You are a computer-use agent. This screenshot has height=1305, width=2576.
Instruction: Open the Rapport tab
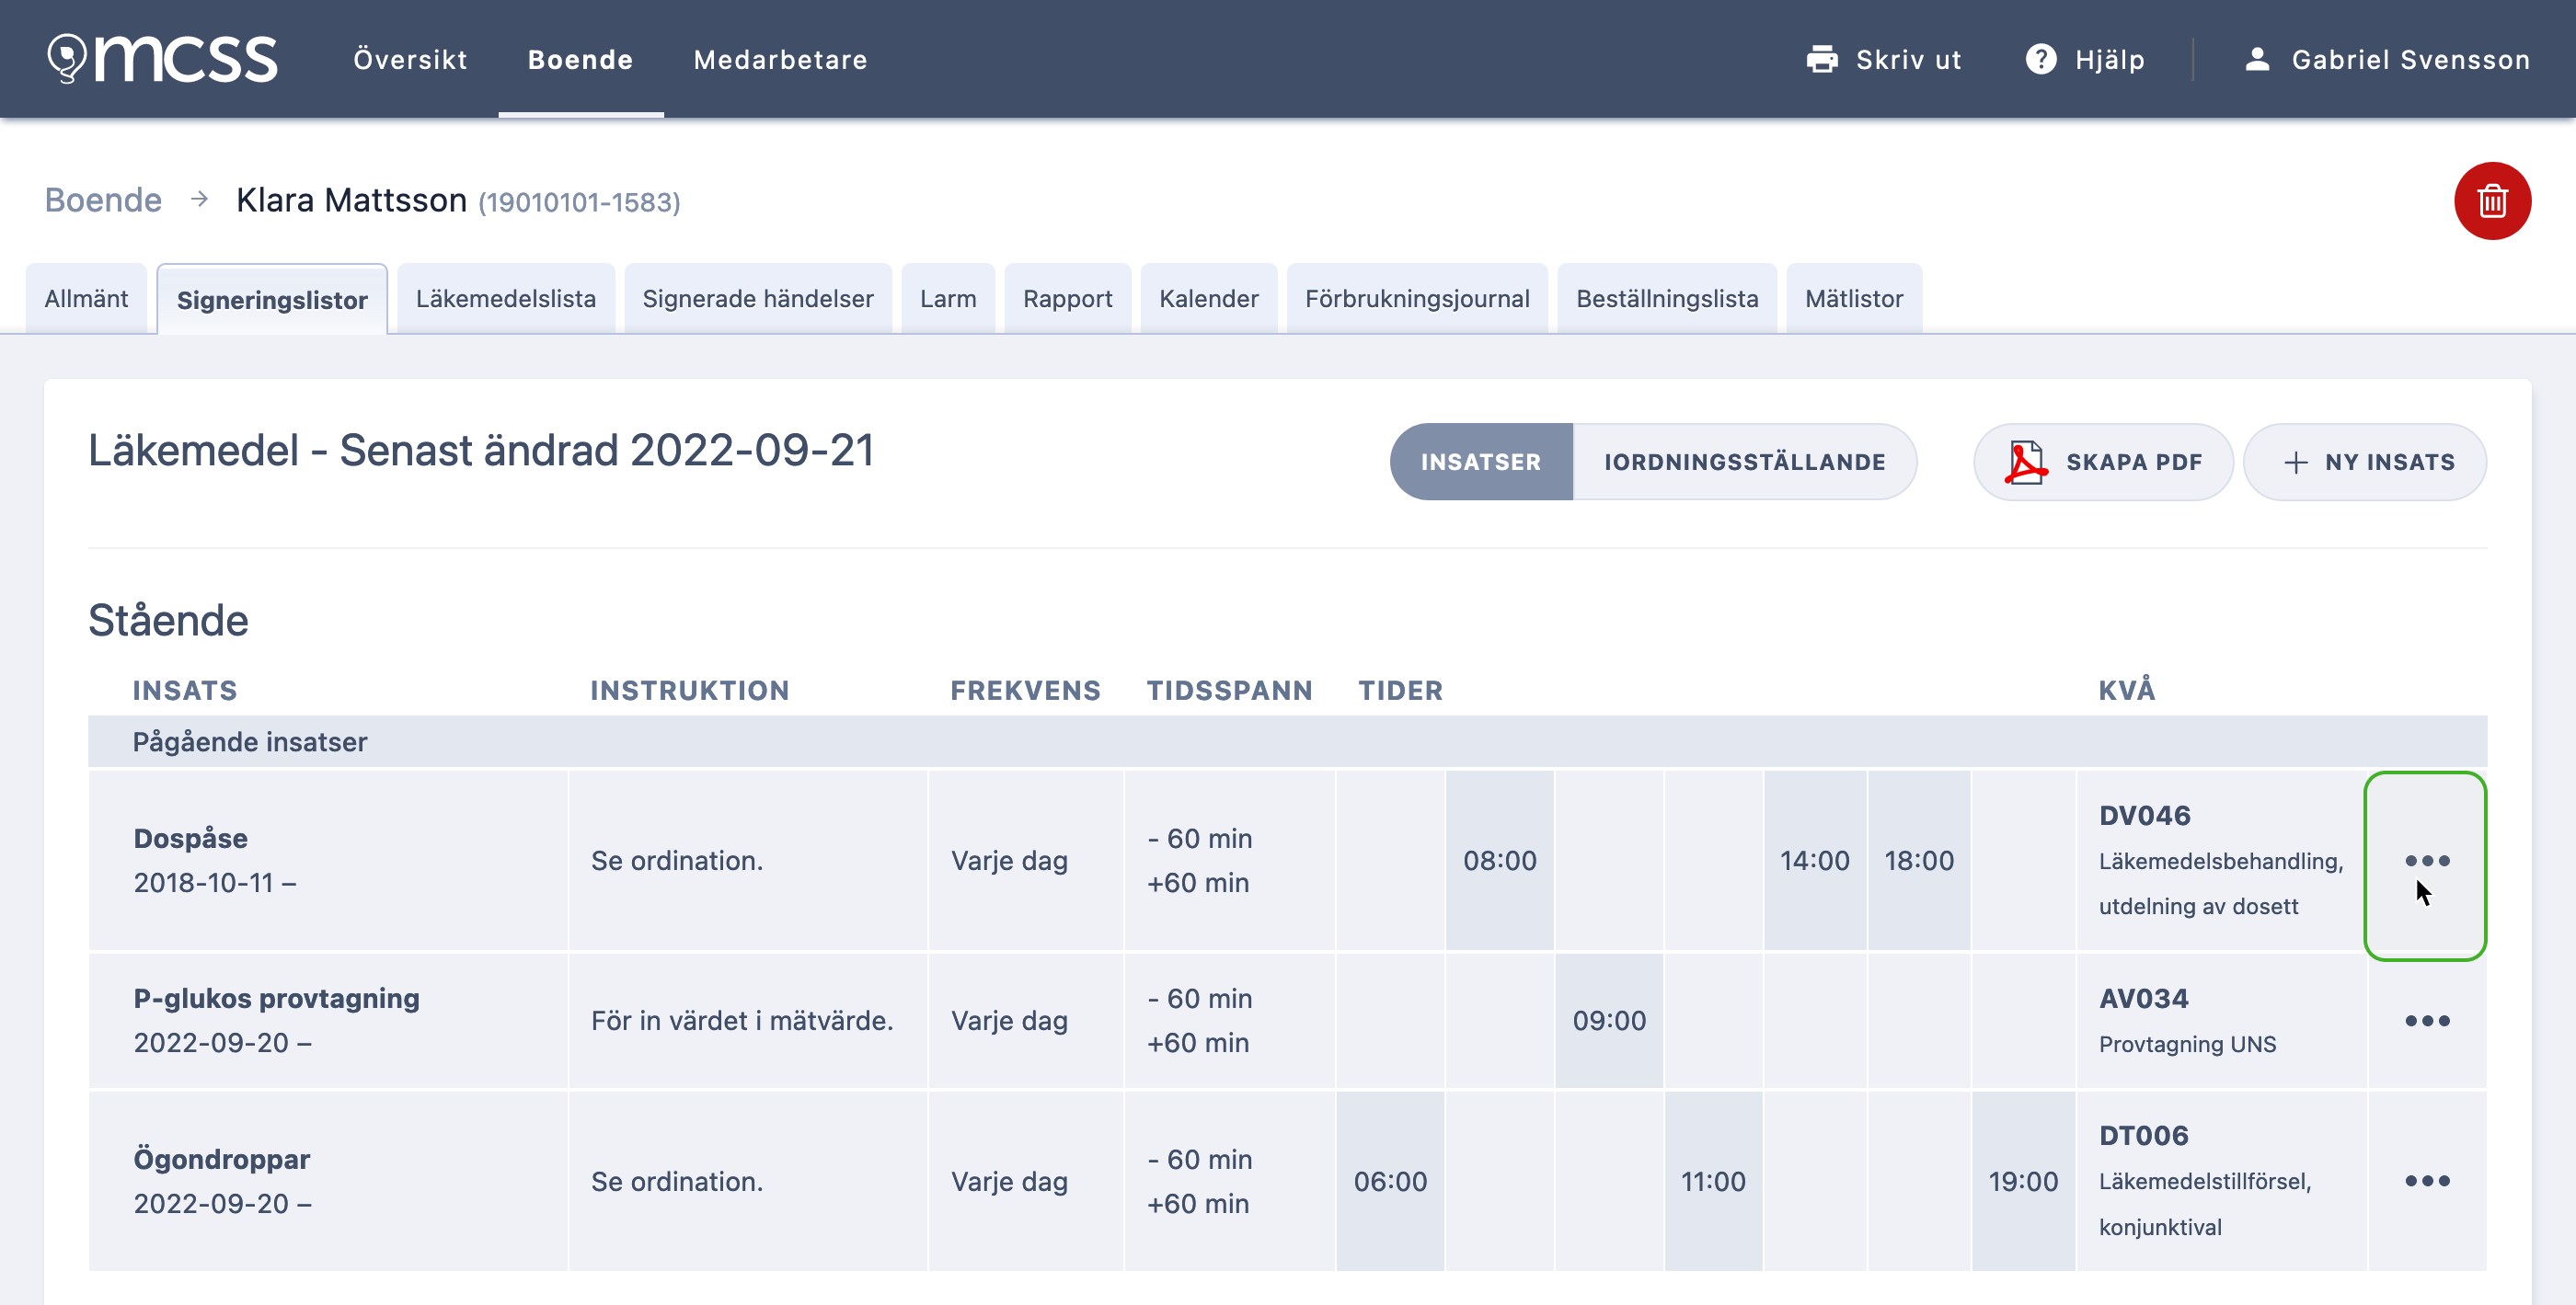[x=1068, y=299]
